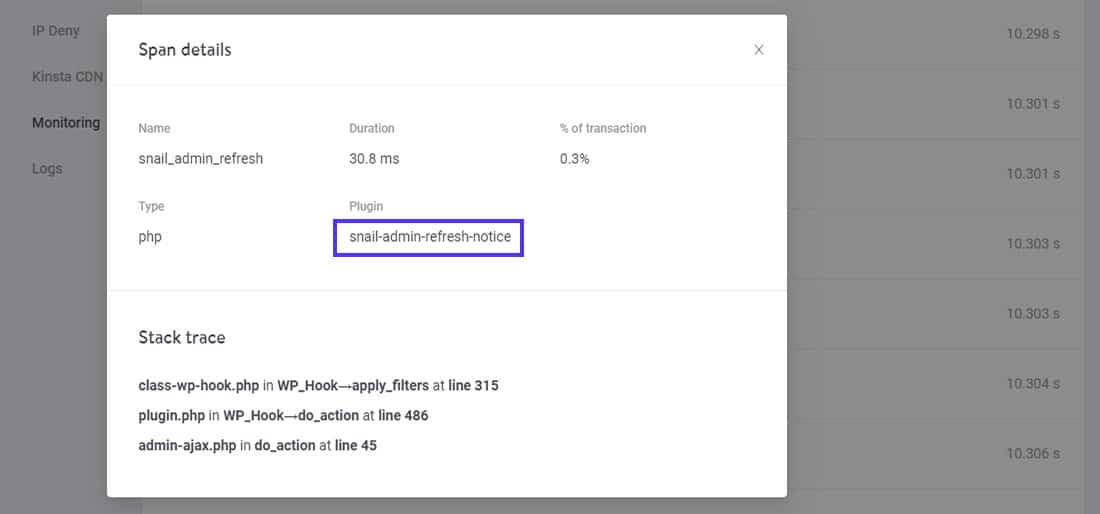The image size is (1100, 514).
Task: Go to Kinsta CDN section
Action: [67, 76]
